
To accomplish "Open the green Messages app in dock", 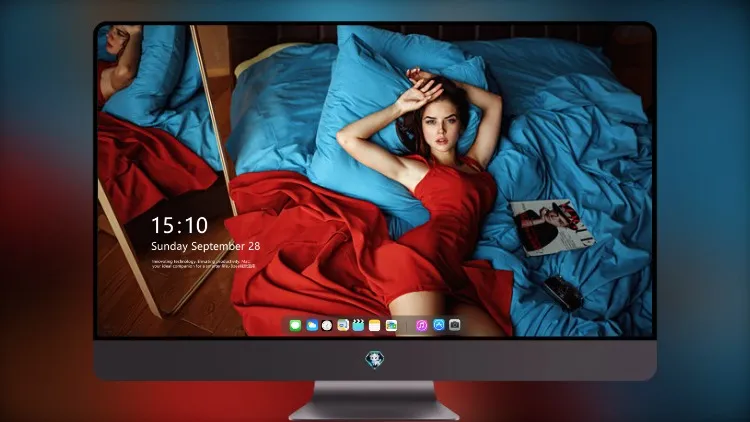I will 295,326.
